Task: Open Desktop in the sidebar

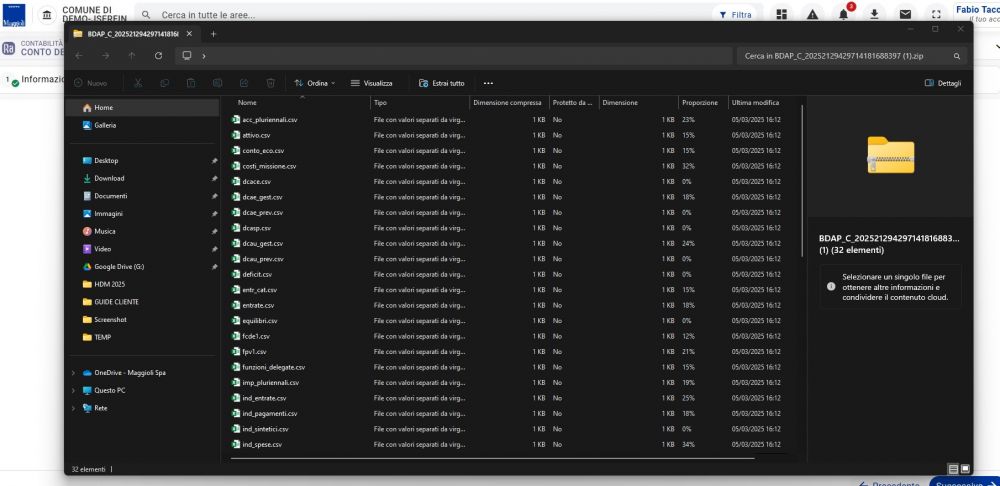Action: (143, 161)
